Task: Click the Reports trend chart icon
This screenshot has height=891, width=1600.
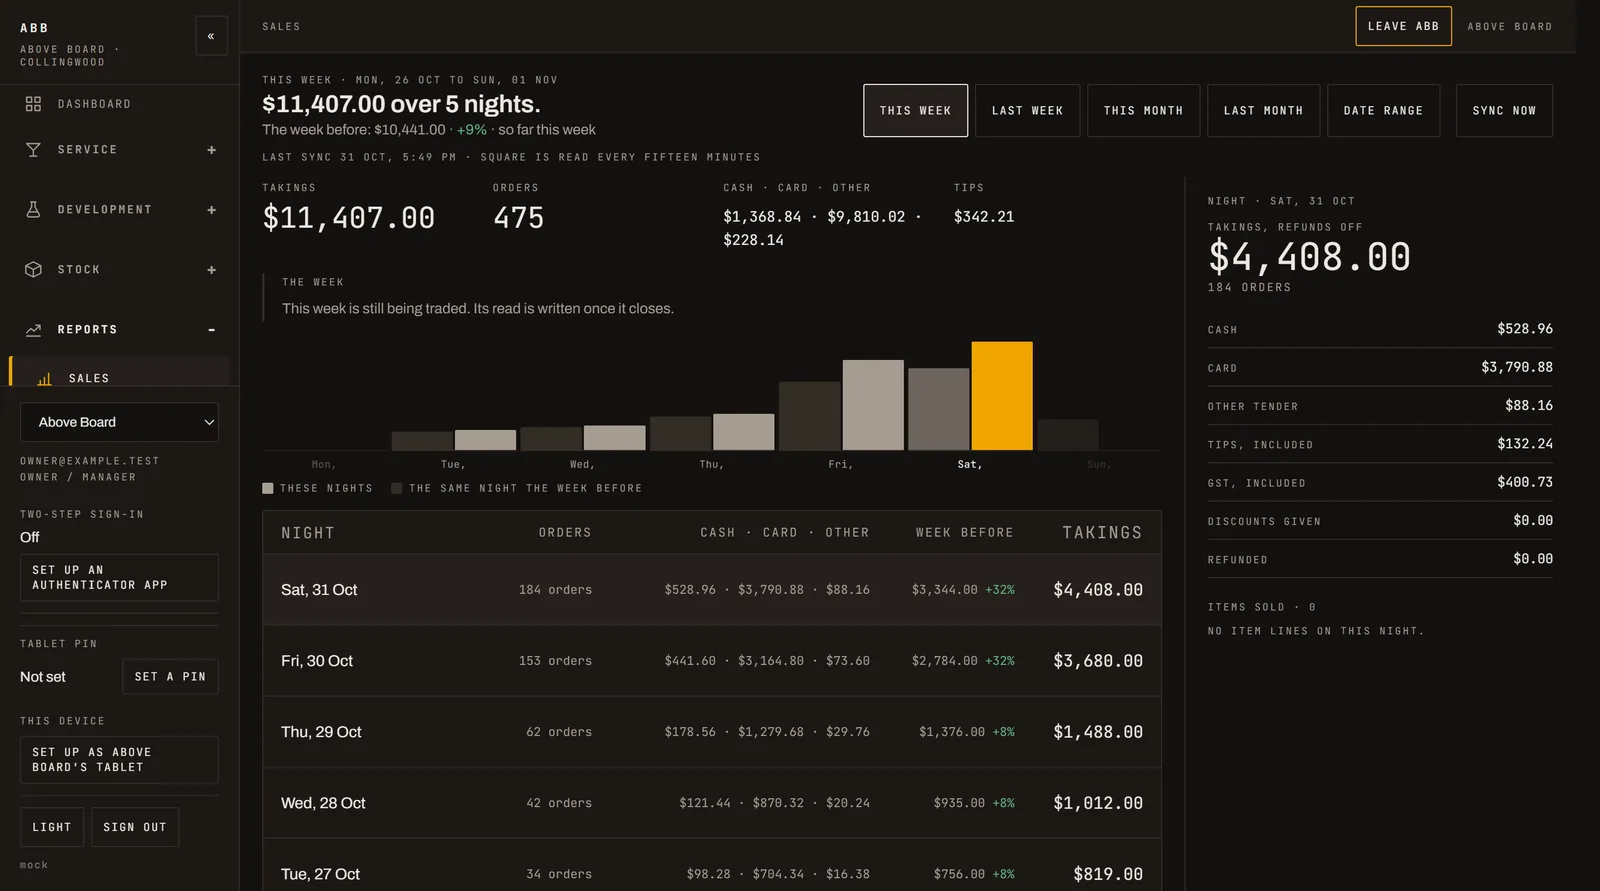Action: point(33,330)
